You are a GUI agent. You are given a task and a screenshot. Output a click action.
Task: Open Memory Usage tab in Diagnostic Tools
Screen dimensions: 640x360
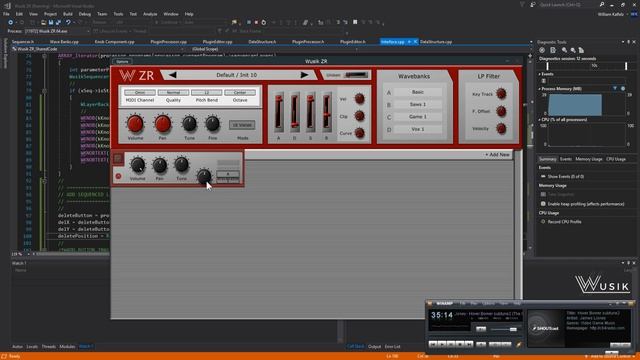(589, 159)
